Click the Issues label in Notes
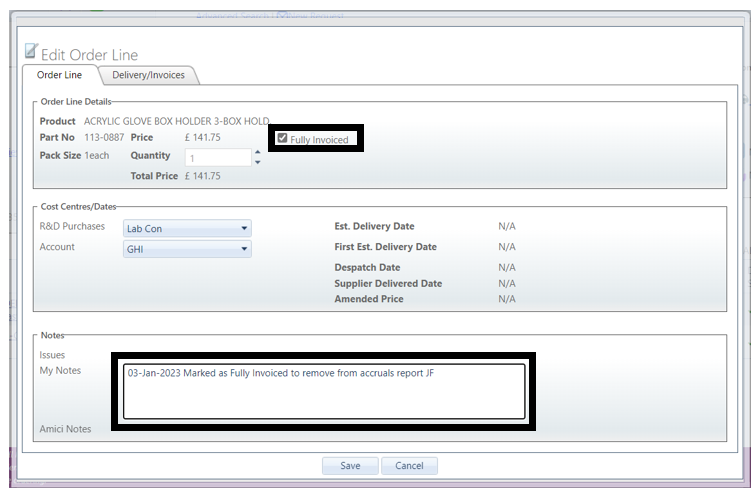The image size is (752, 488). click(52, 355)
